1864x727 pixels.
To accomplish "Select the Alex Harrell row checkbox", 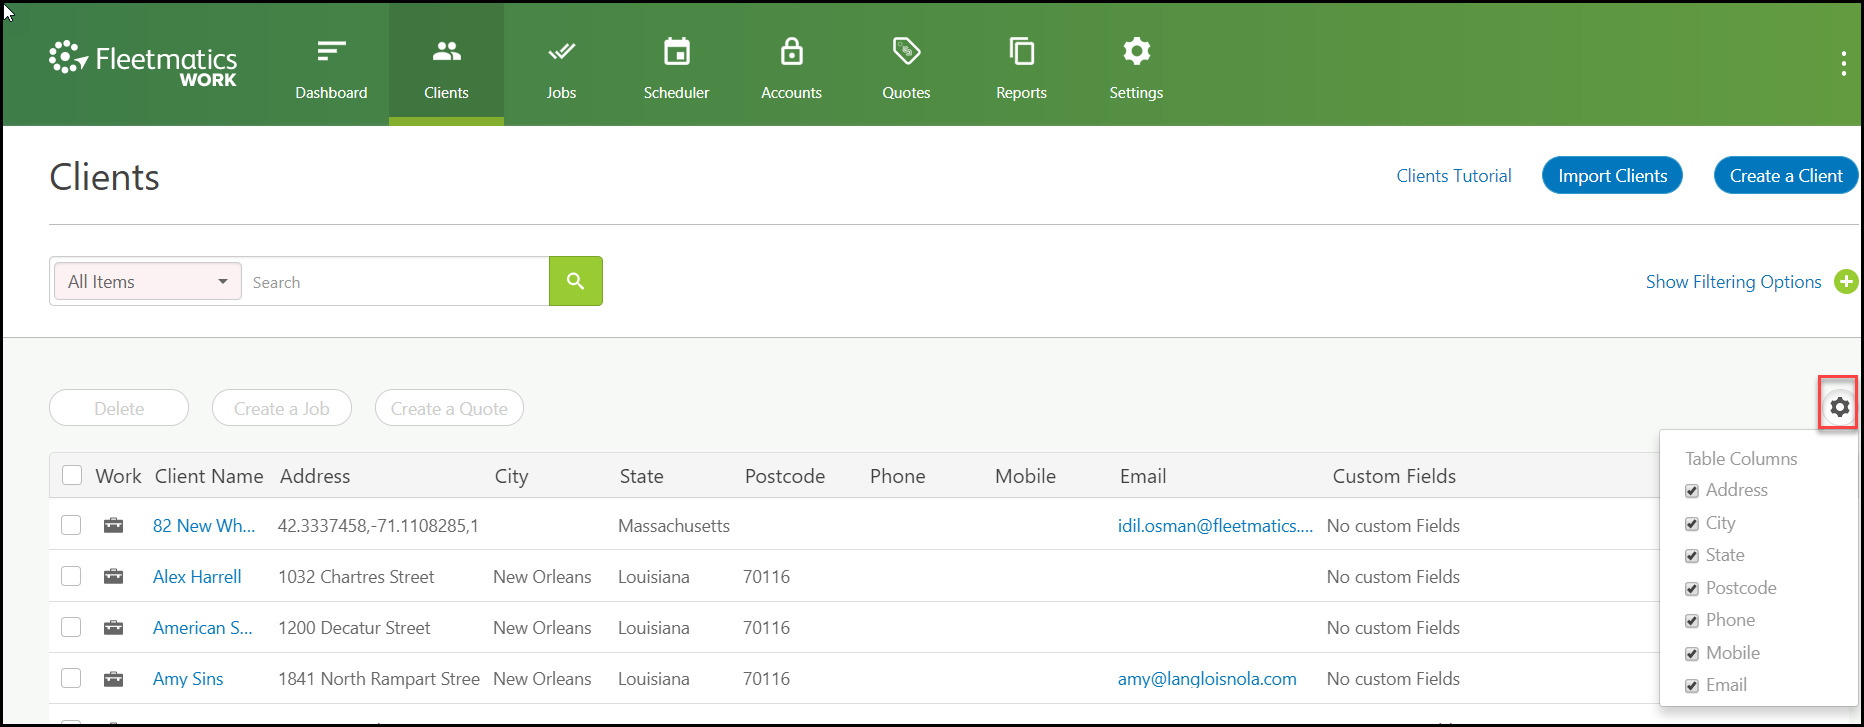I will tap(71, 576).
